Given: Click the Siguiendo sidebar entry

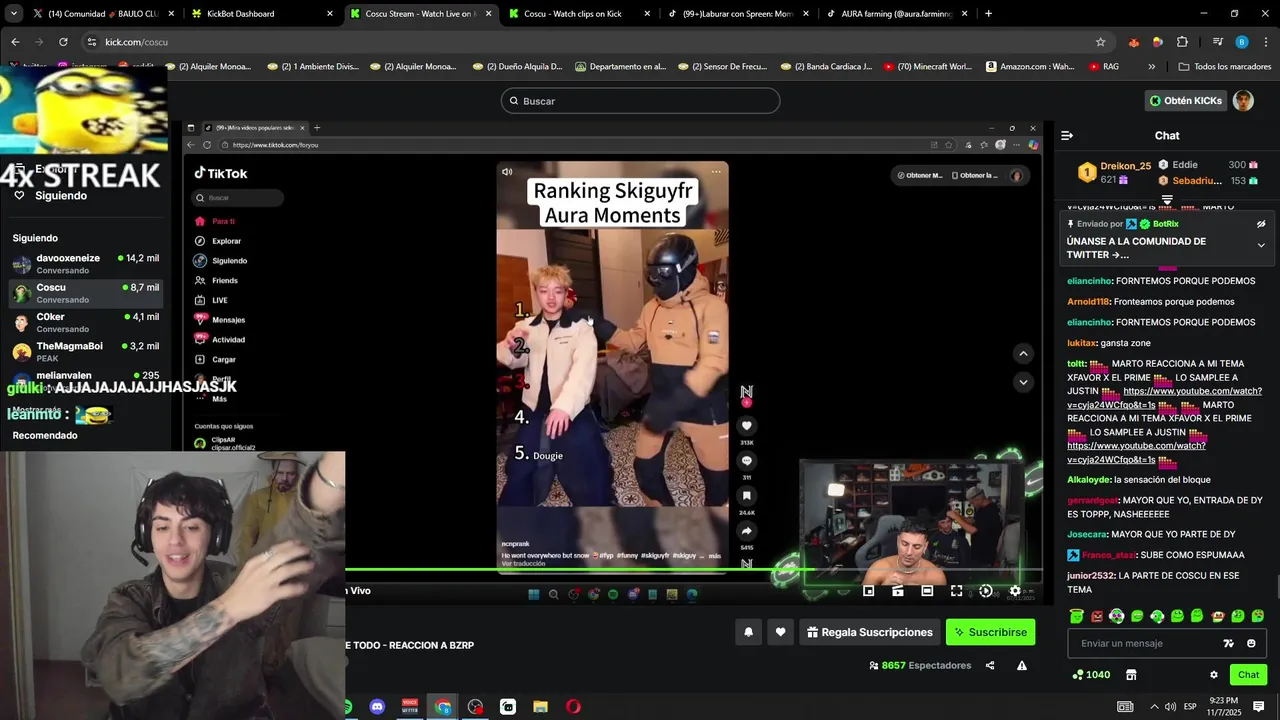Looking at the screenshot, I should (61, 196).
